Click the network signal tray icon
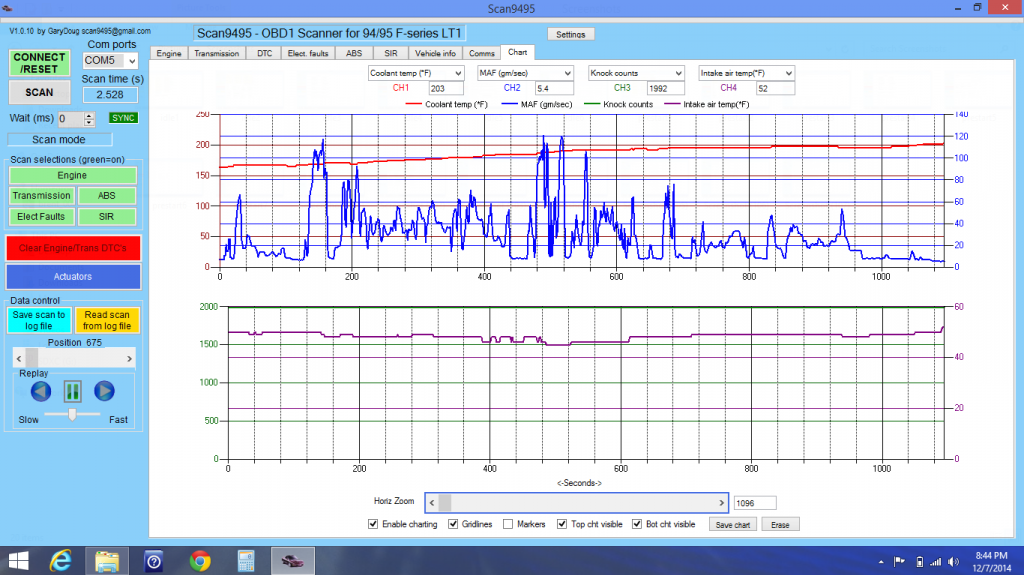 [936, 562]
